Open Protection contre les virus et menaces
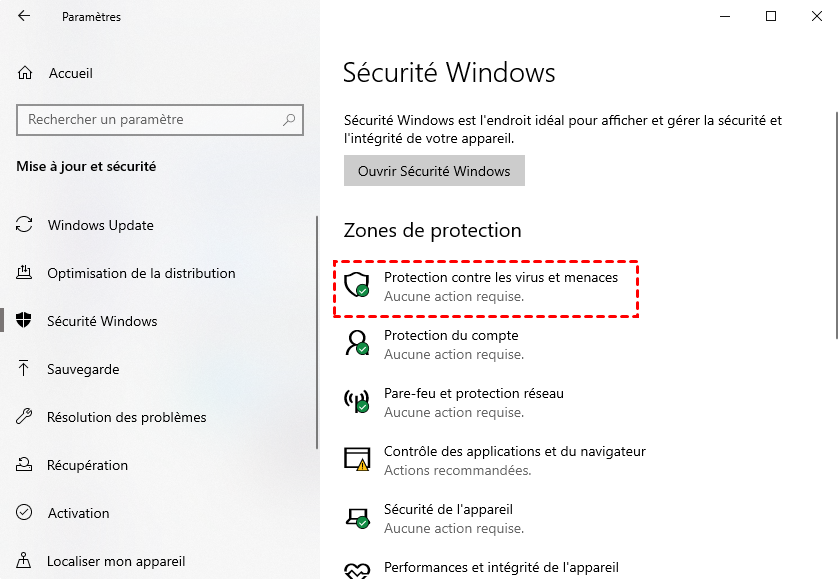 click(501, 277)
